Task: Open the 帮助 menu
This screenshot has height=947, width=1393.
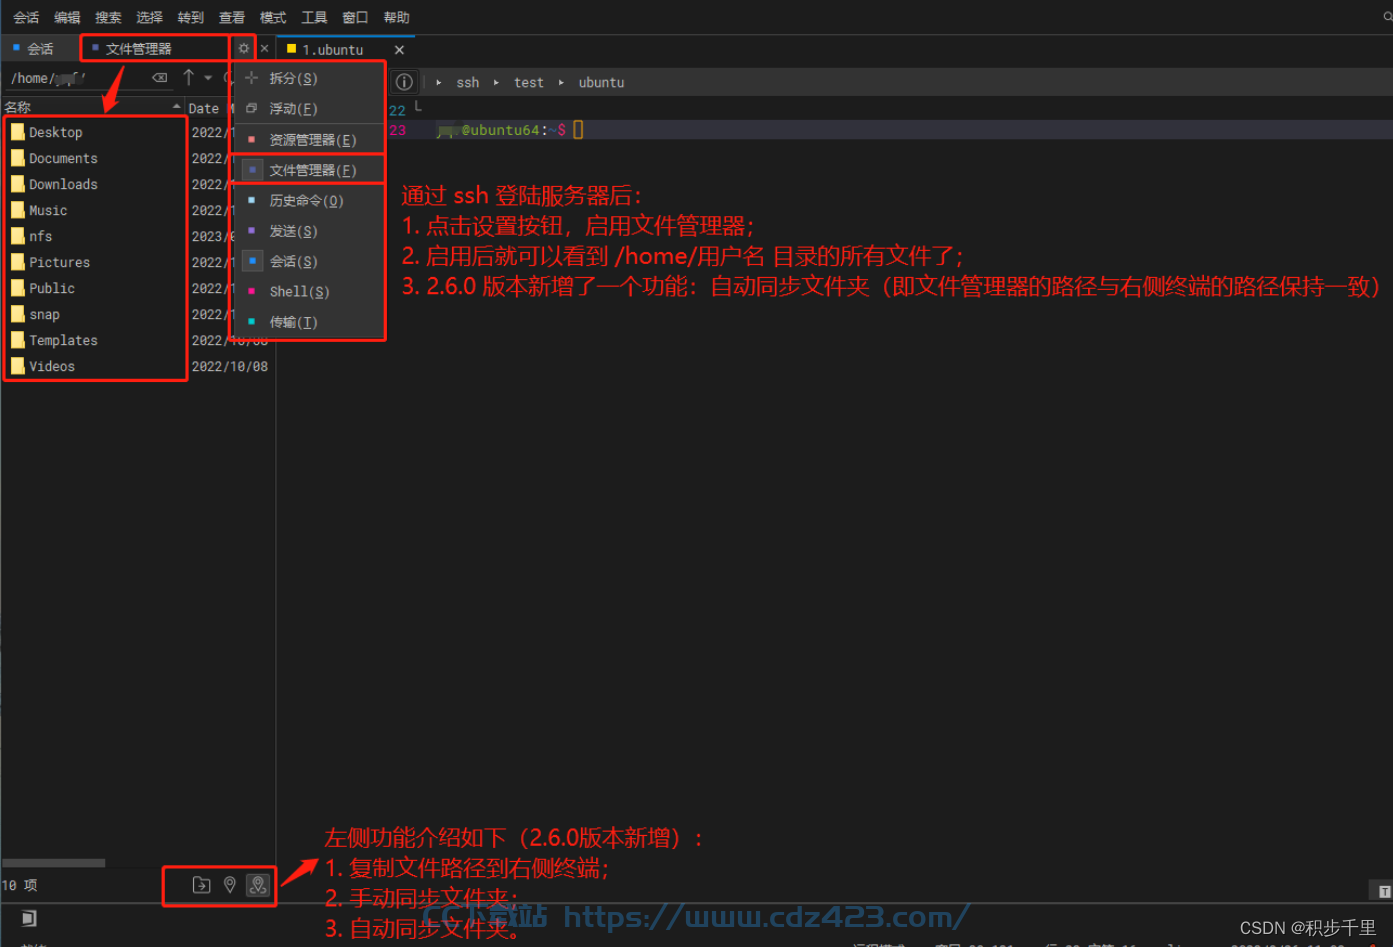Action: pyautogui.click(x=396, y=17)
